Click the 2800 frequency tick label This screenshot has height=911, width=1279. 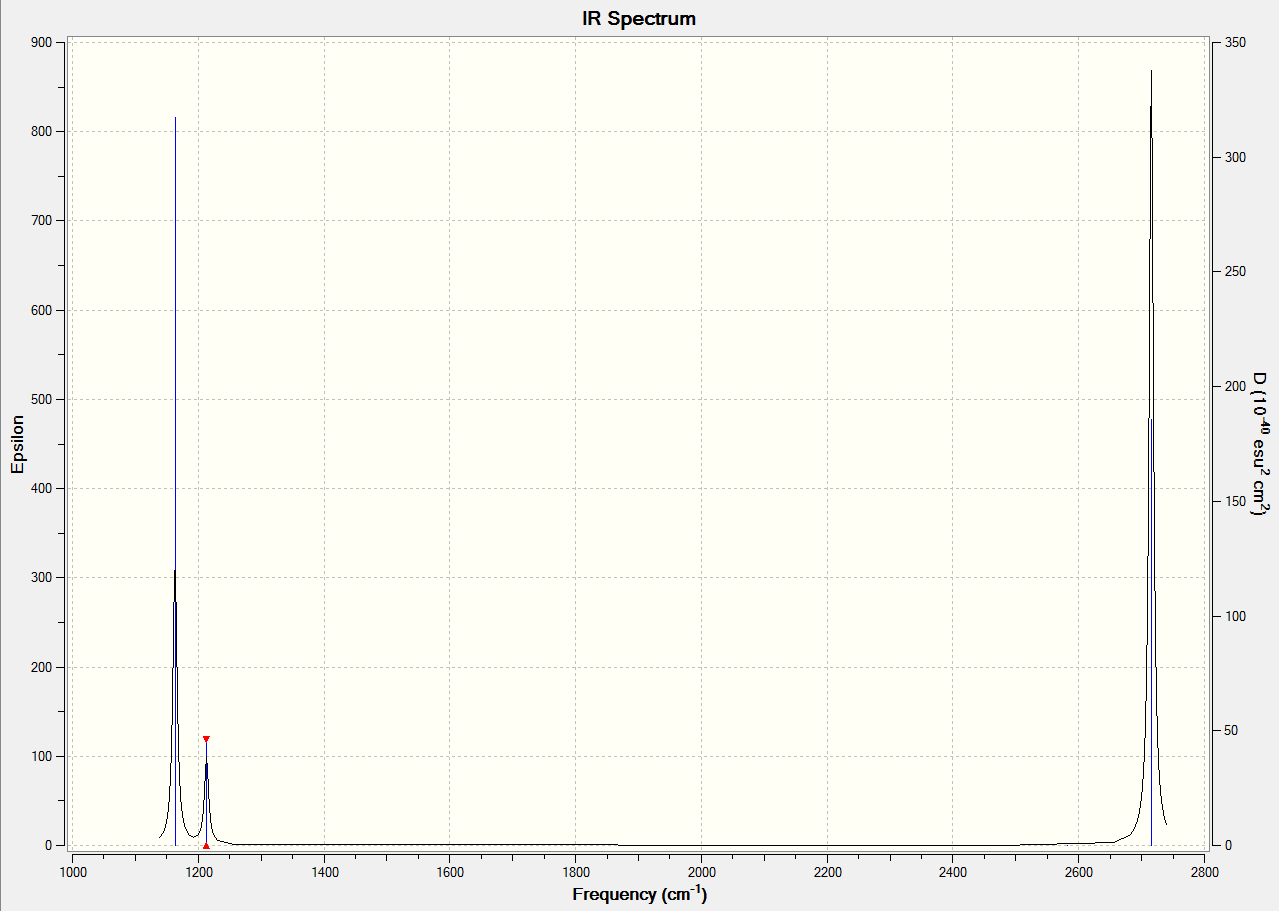coord(1204,872)
